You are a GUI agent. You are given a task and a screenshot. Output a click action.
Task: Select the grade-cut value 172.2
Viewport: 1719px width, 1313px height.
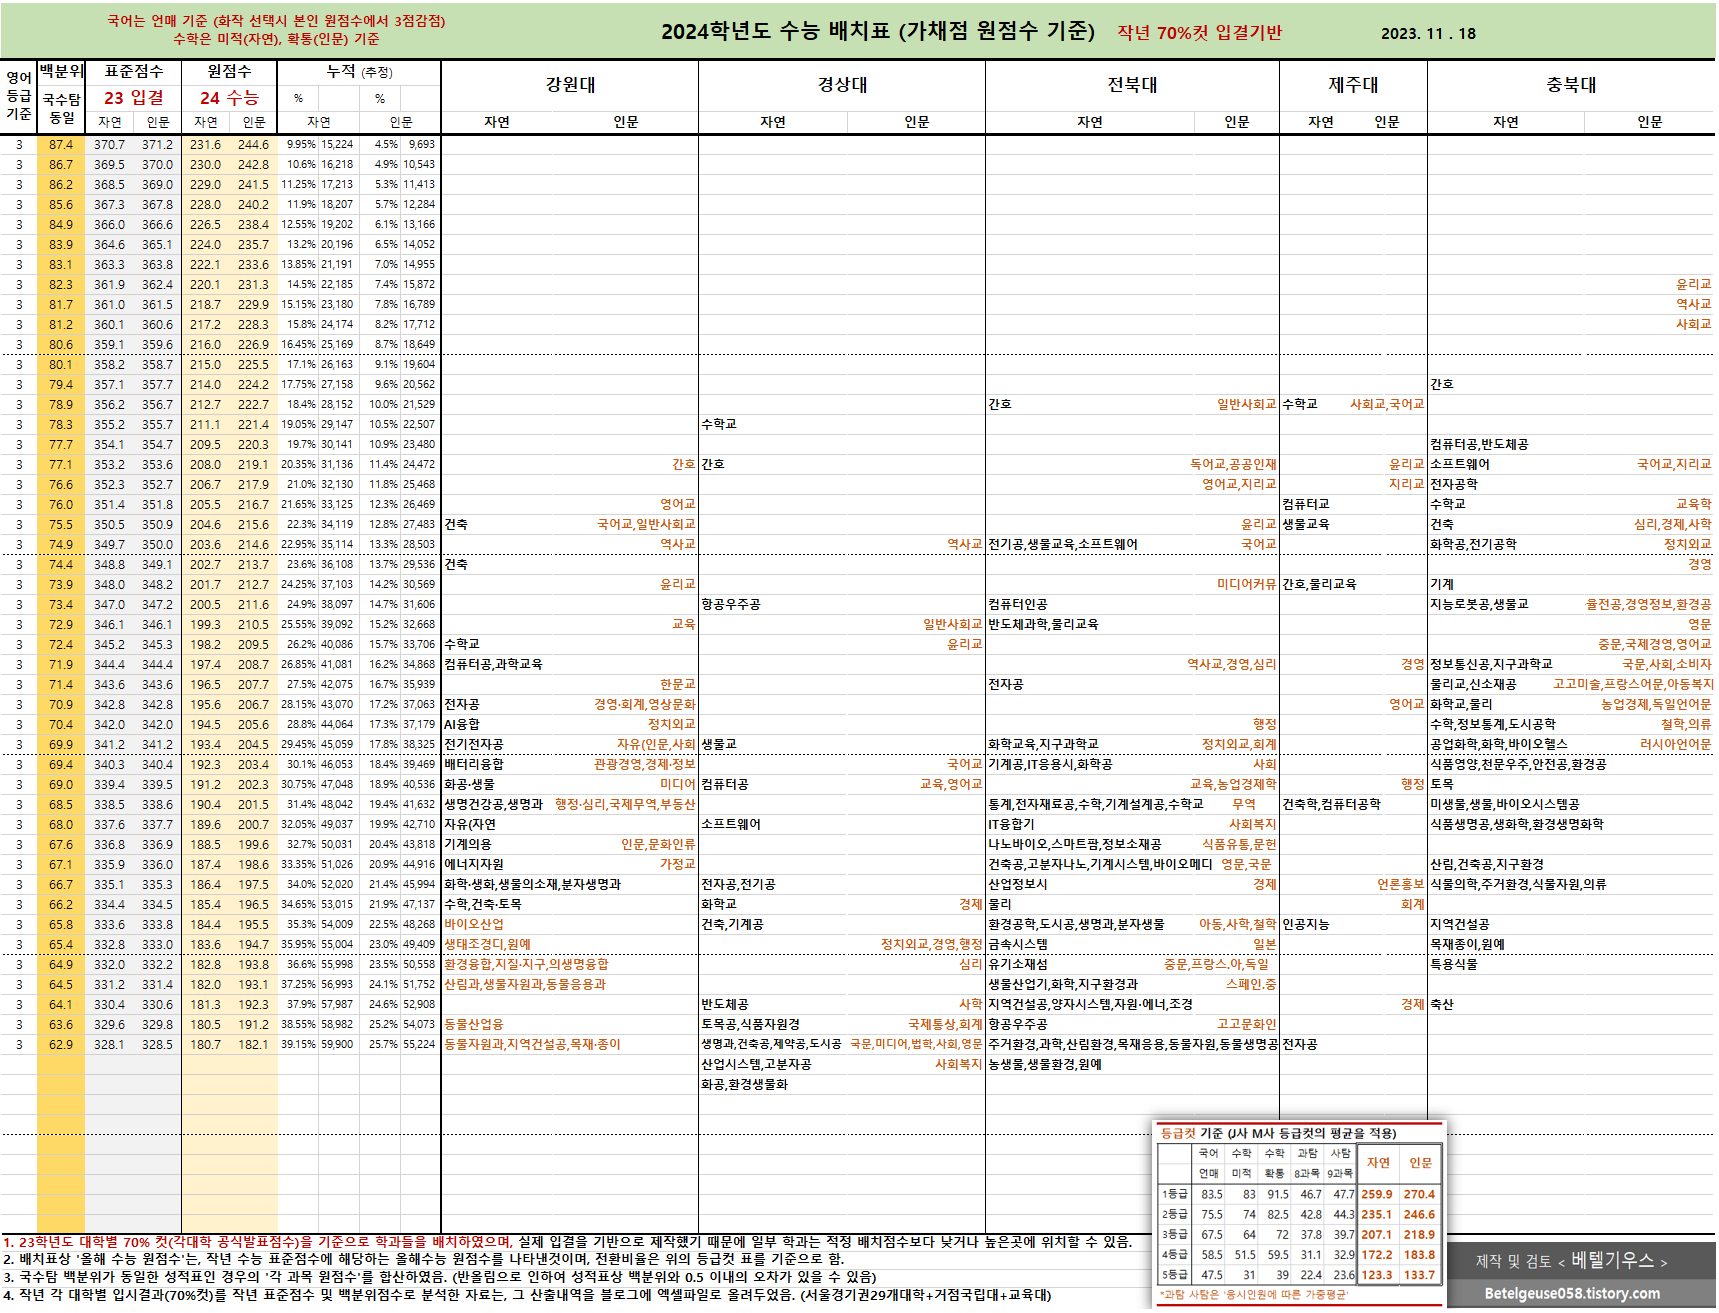tap(1377, 1254)
